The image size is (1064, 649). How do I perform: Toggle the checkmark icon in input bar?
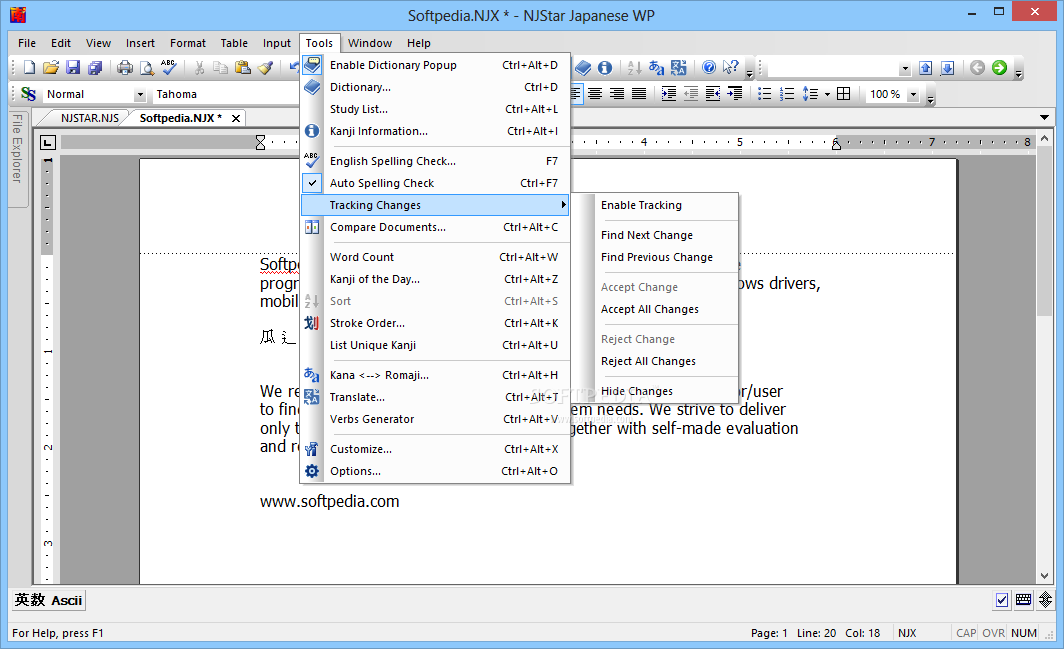pos(1002,599)
